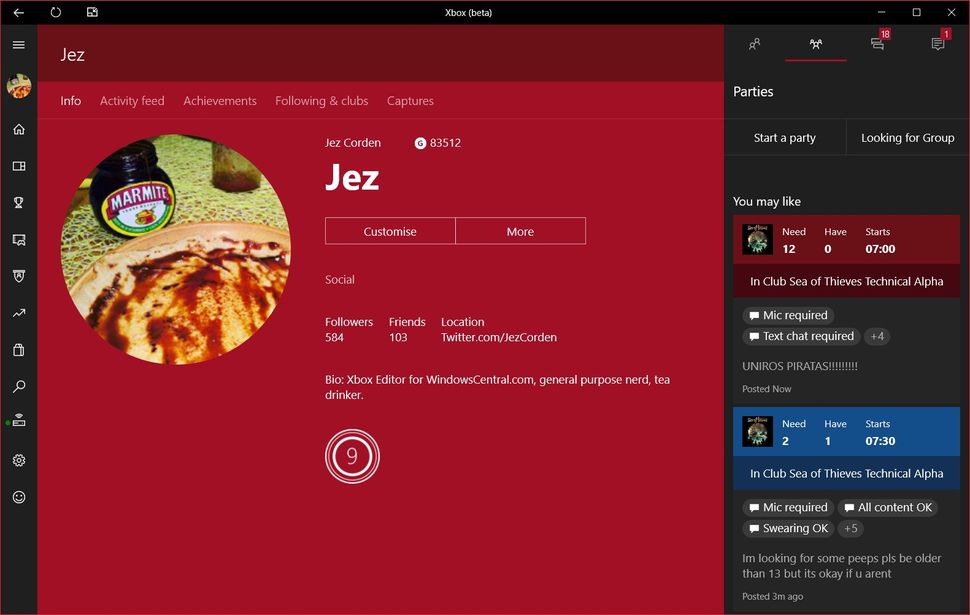Image resolution: width=970 pixels, height=615 pixels.
Task: Open the Xbox console connection icon
Action: tap(18, 423)
